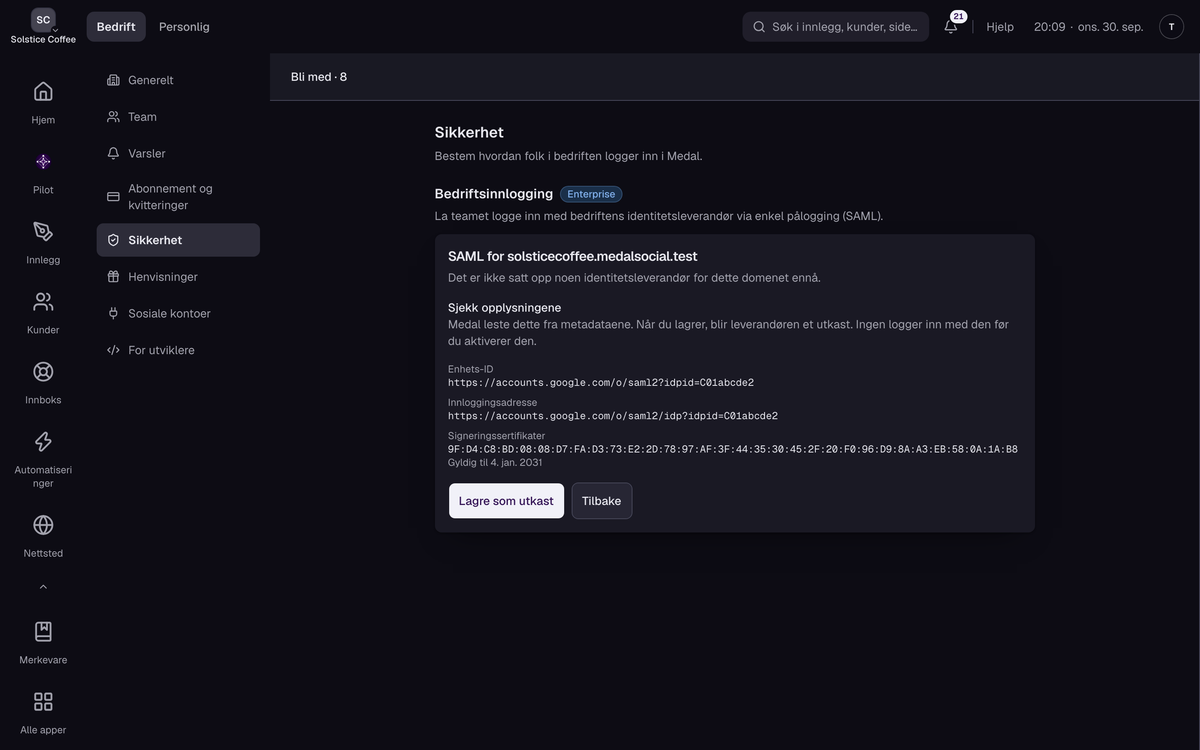Image resolution: width=1200 pixels, height=750 pixels.
Task: Open the Solstice Coffee workspace switcher
Action: point(43,26)
